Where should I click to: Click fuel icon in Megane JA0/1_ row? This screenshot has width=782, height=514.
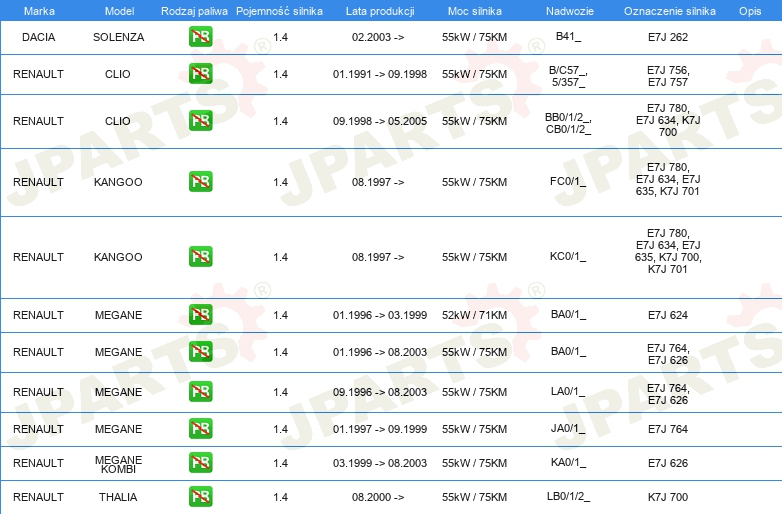click(200, 429)
